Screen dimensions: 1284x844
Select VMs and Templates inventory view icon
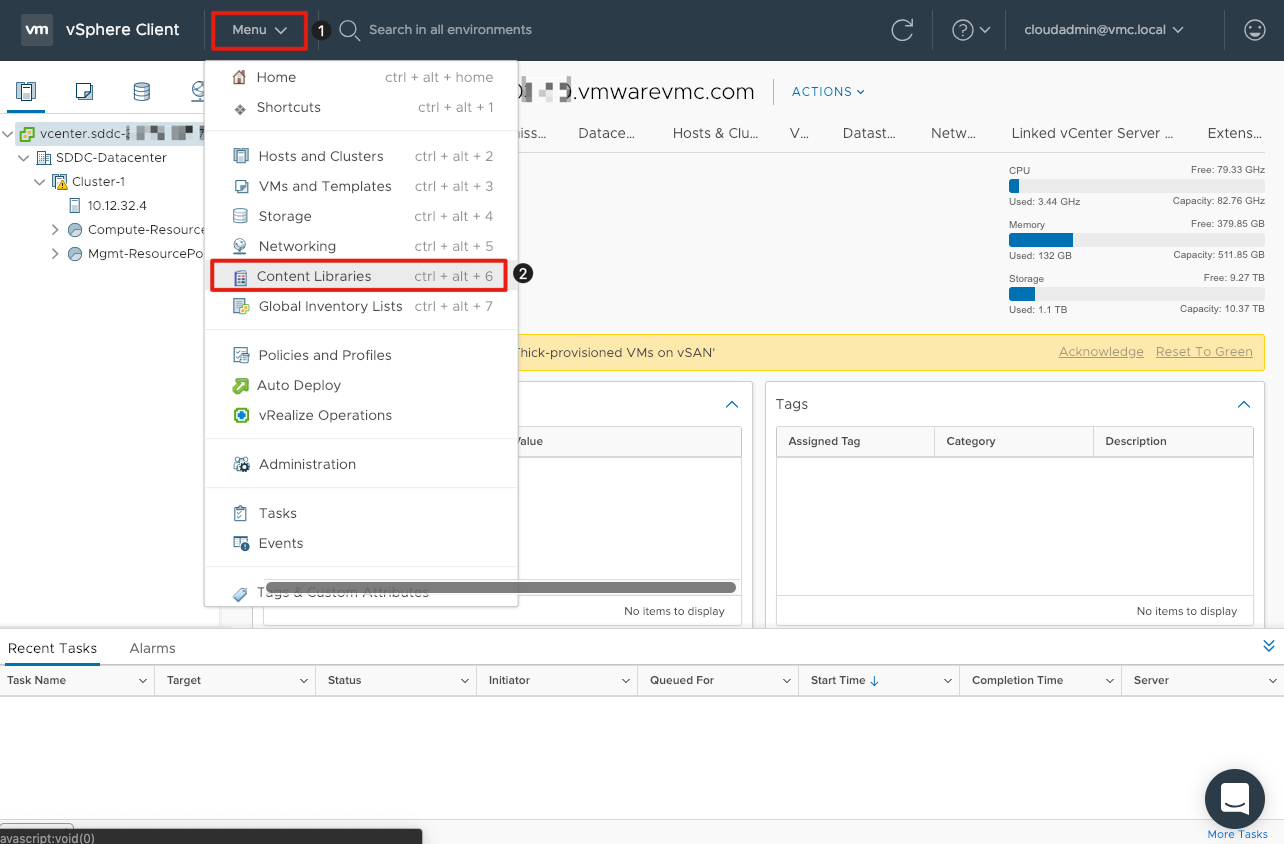point(84,92)
